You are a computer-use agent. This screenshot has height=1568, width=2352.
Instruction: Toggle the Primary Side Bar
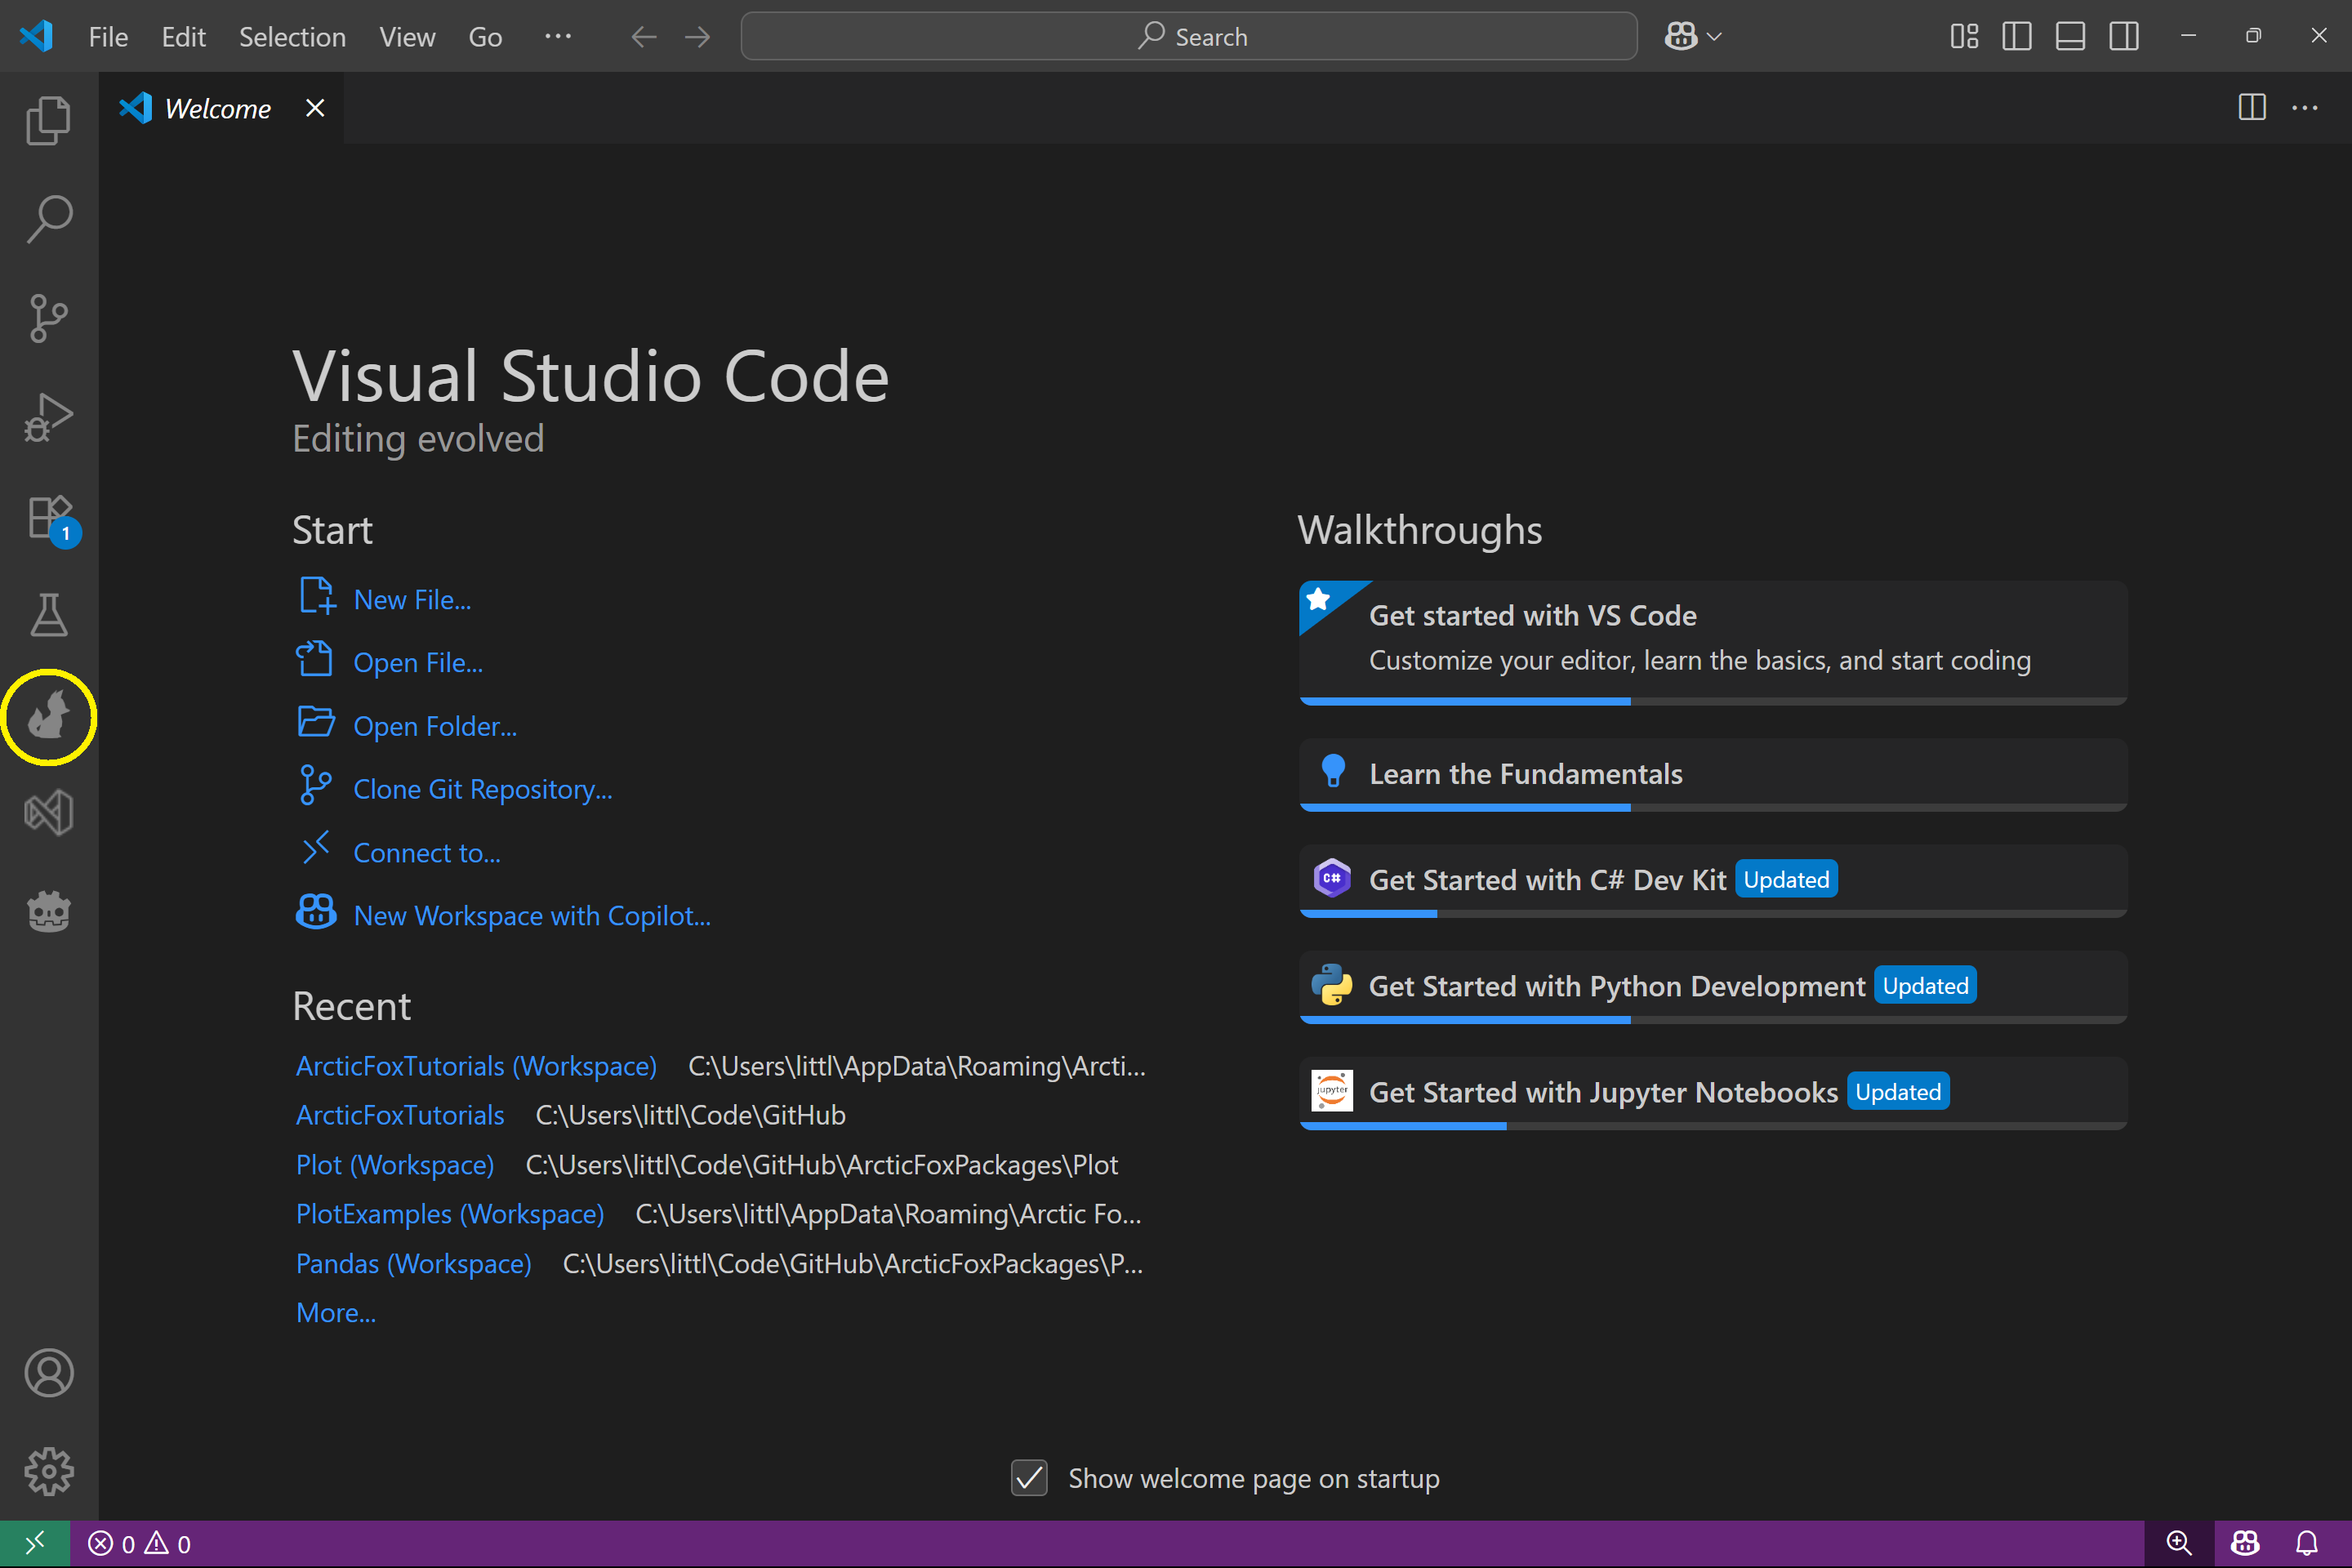[2017, 37]
